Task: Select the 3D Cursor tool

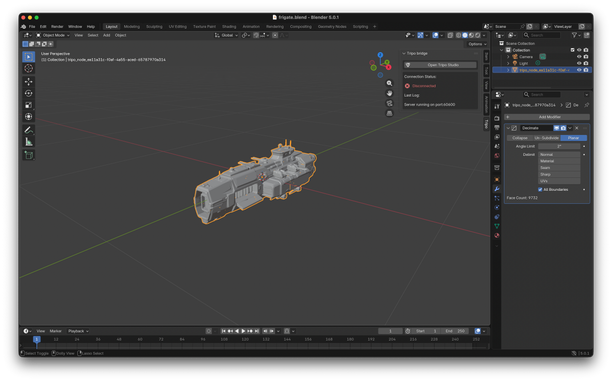Action: (x=28, y=68)
